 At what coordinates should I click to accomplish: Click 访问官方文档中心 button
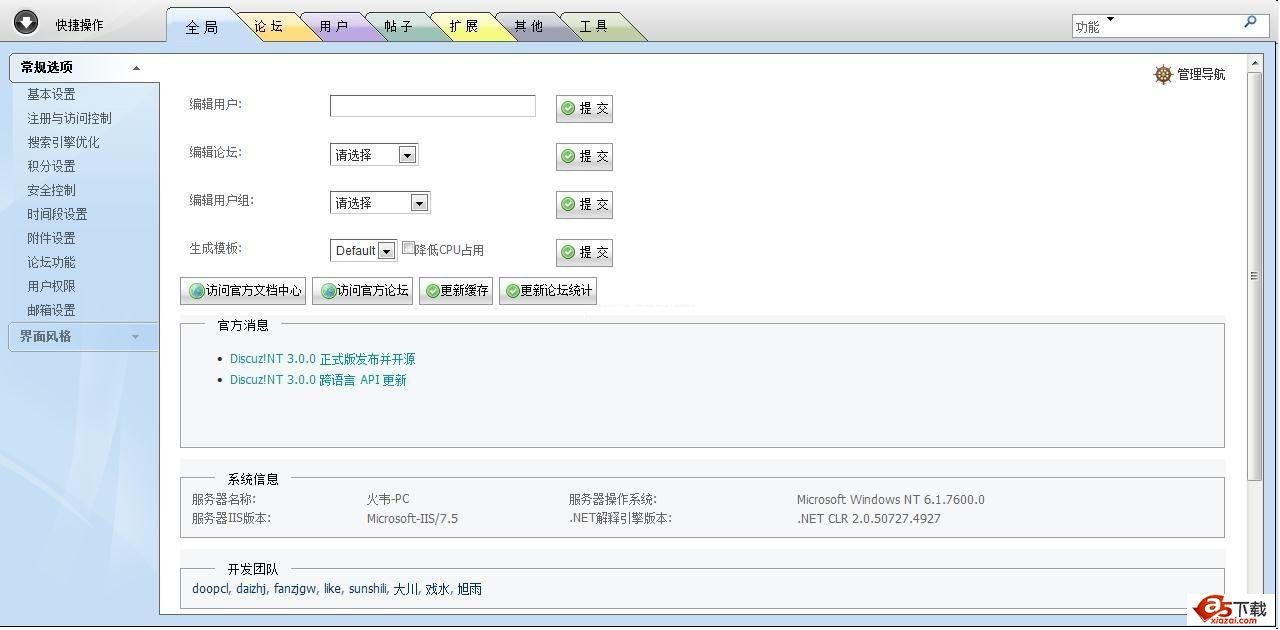[x=243, y=291]
